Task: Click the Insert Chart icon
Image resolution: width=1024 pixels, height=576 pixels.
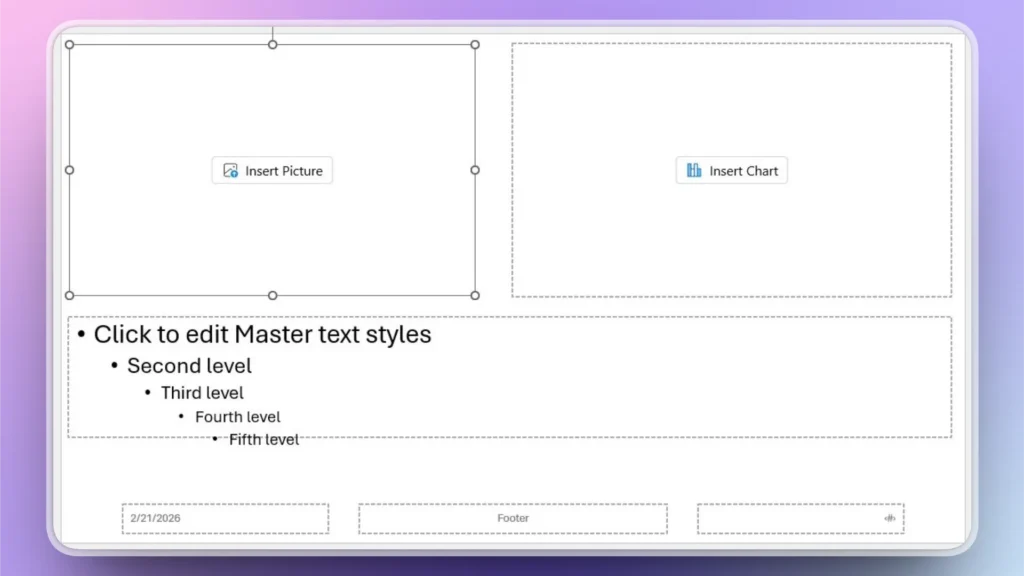Action: click(x=693, y=170)
